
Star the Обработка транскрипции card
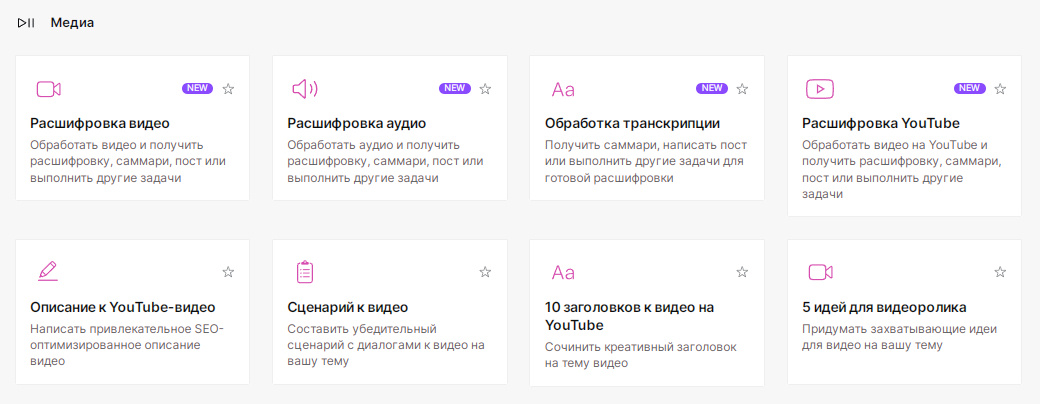click(742, 89)
